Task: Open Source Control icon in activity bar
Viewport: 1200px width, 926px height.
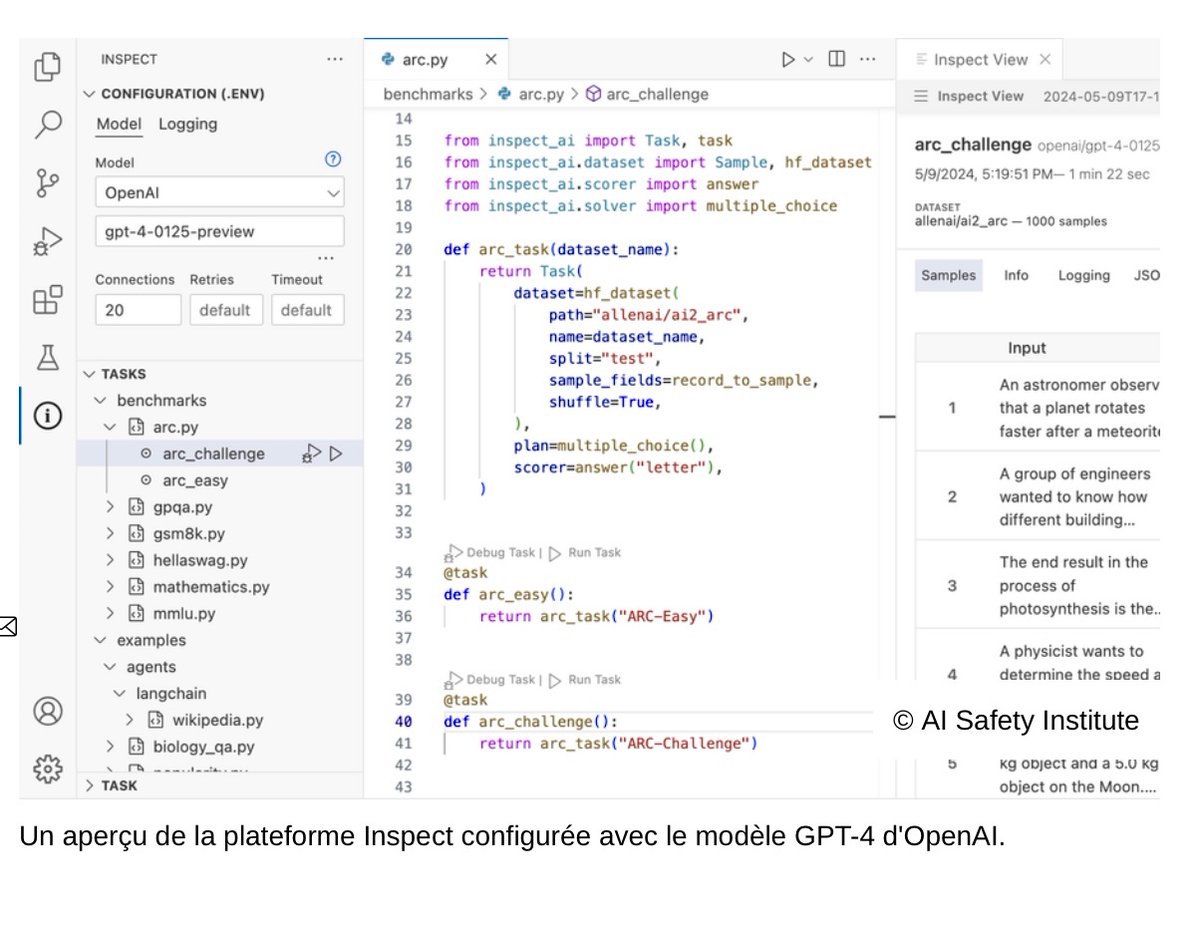Action: coord(48,183)
